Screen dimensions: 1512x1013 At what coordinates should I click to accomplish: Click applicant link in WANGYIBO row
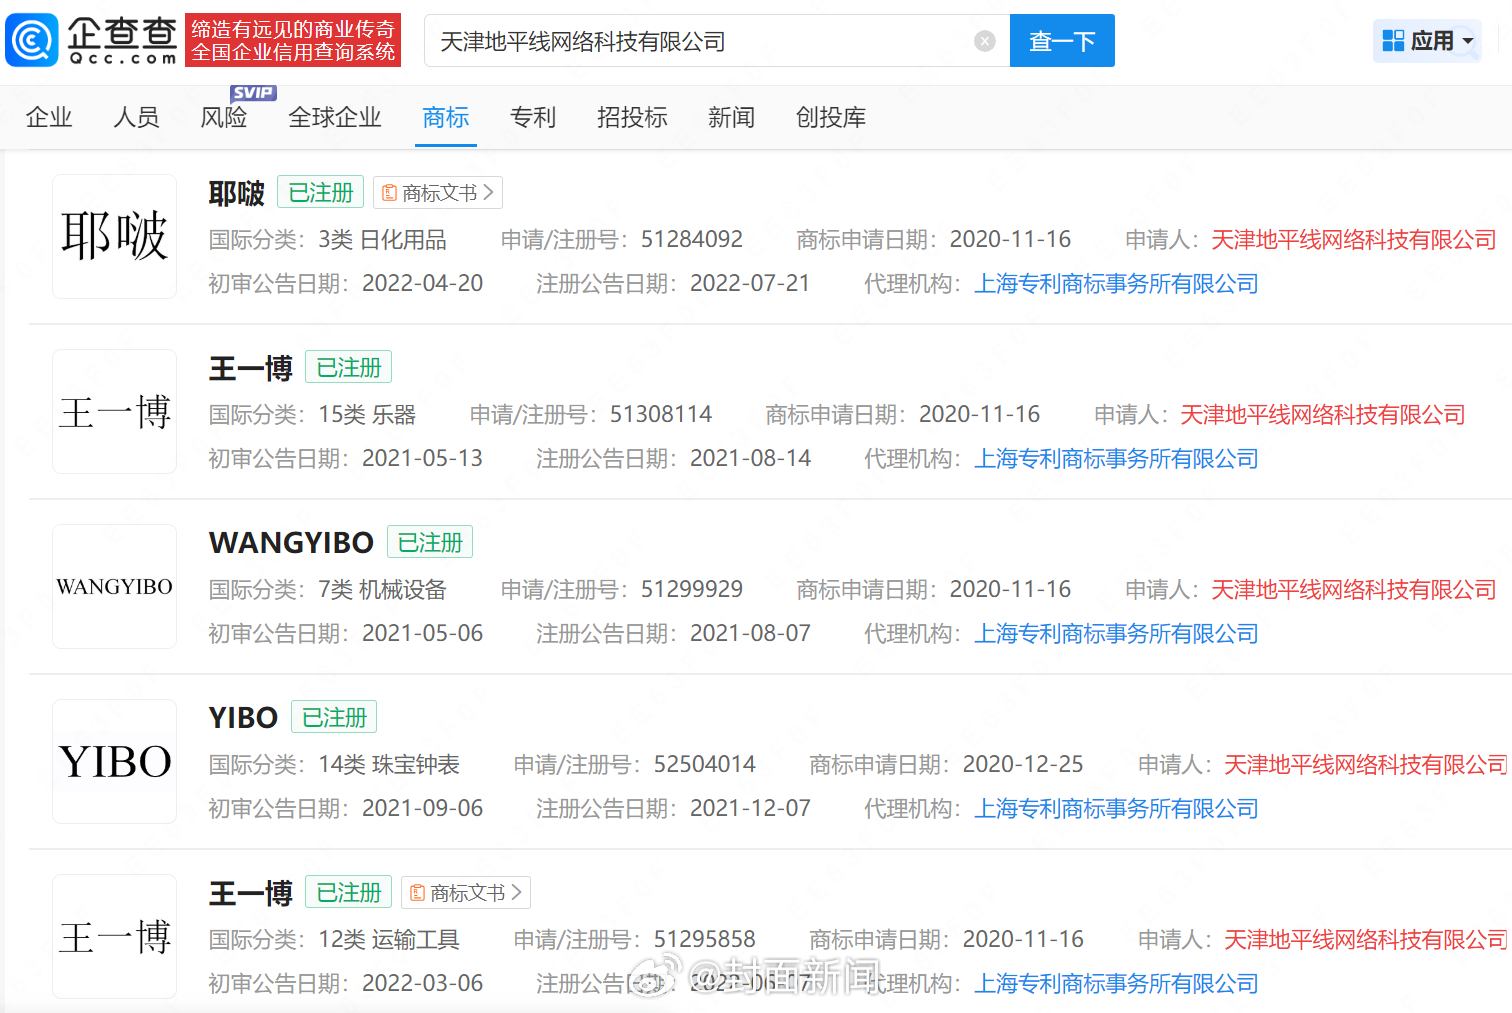point(1354,590)
